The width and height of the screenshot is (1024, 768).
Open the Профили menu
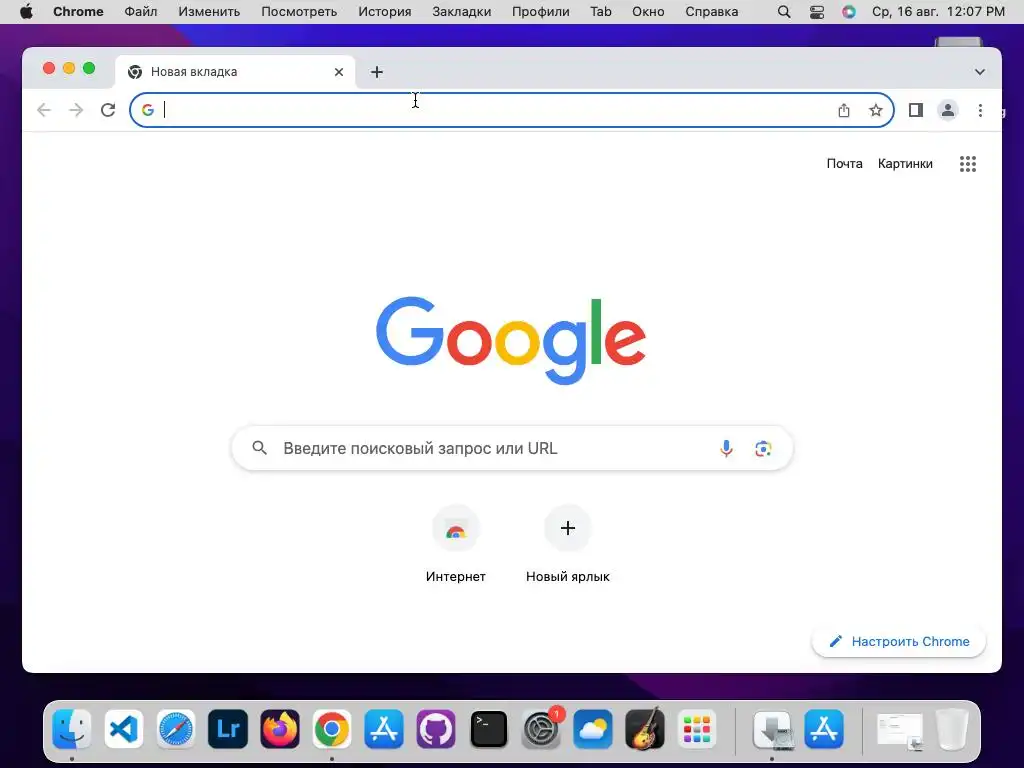click(541, 12)
